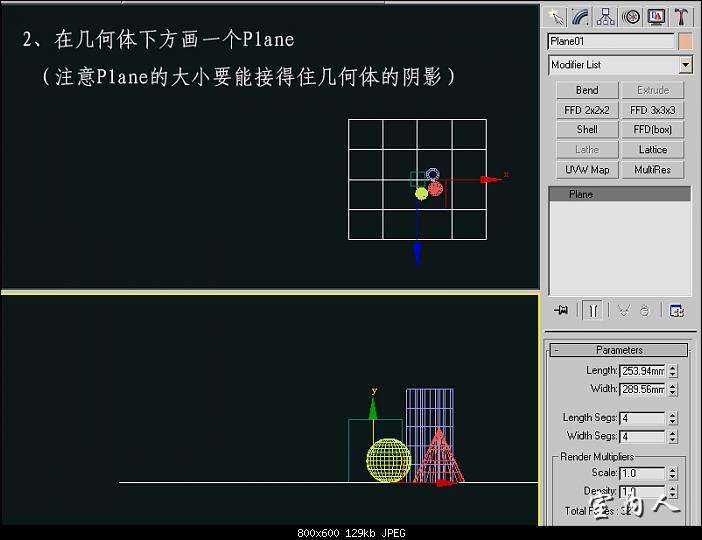702x540 pixels.
Task: Open the Motion command panel tab
Action: [631, 17]
